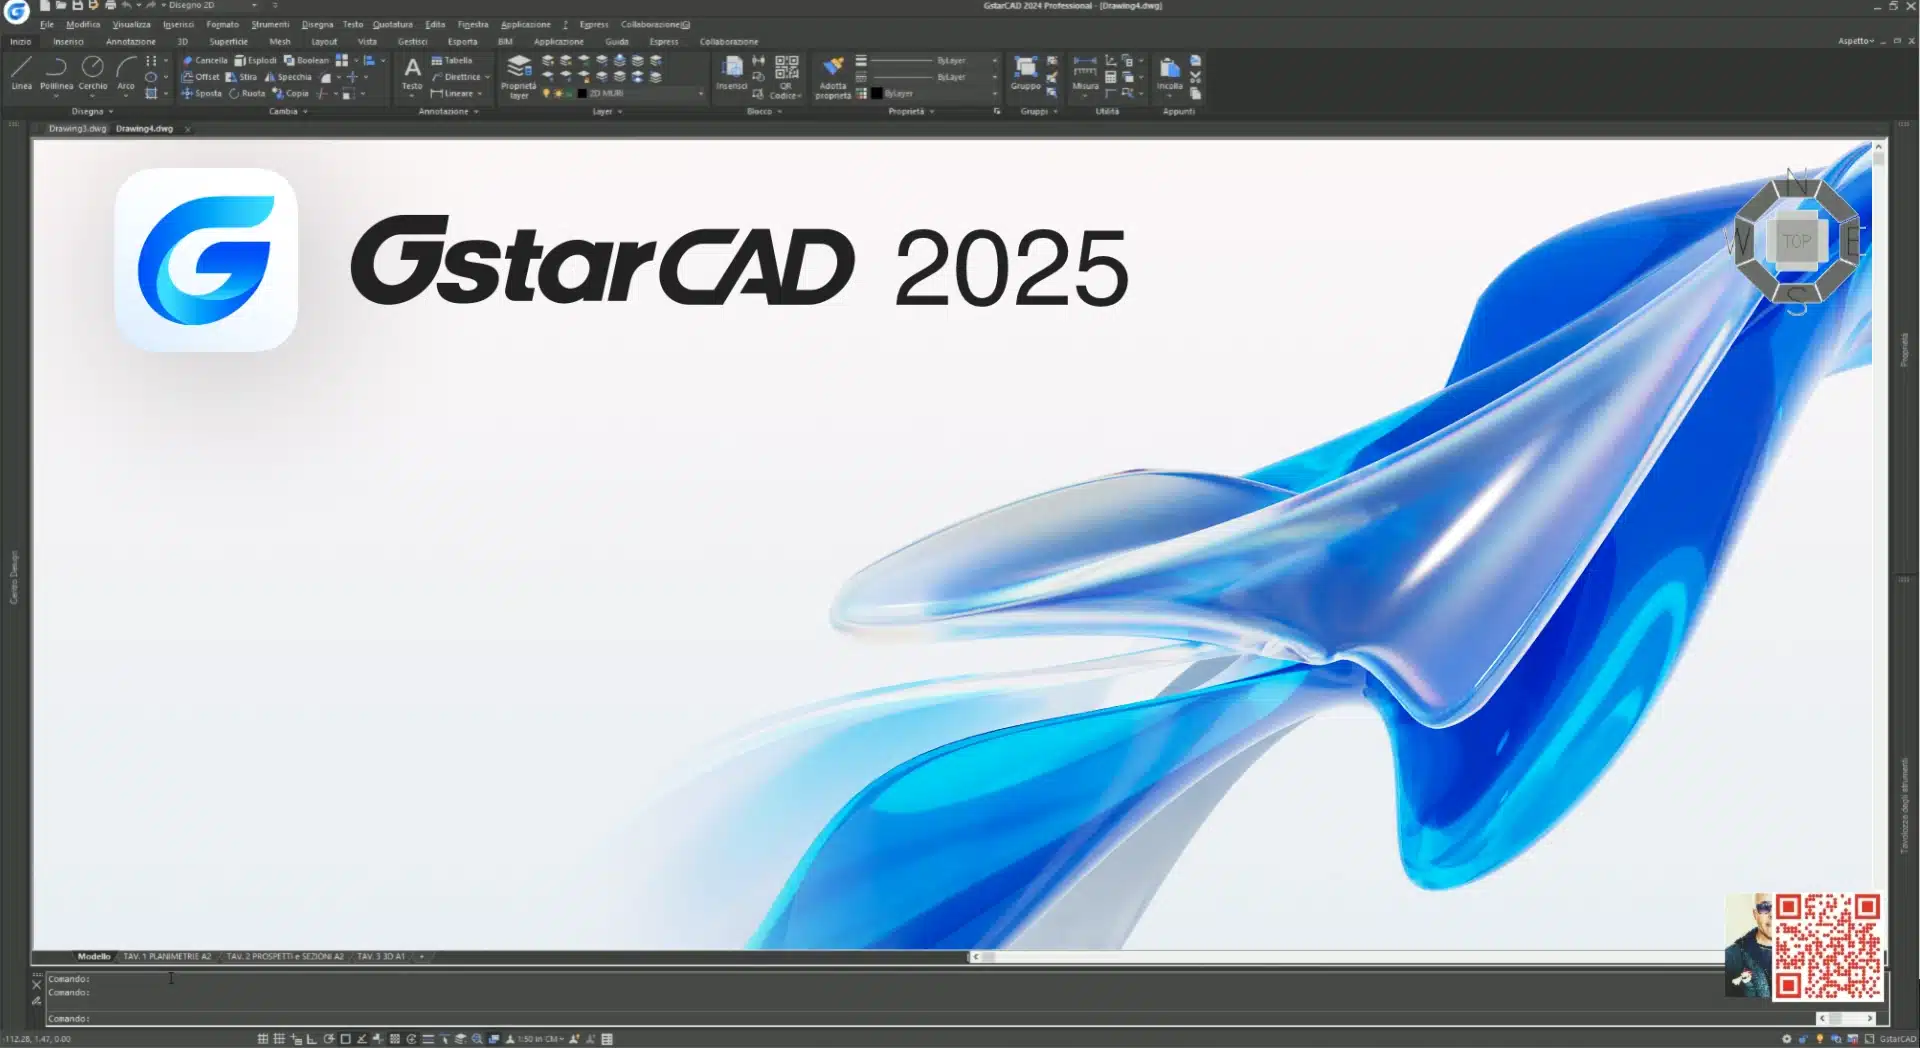This screenshot has height=1048, width=1920.
Task: Click the TOP face of the view cube
Action: pos(1796,240)
